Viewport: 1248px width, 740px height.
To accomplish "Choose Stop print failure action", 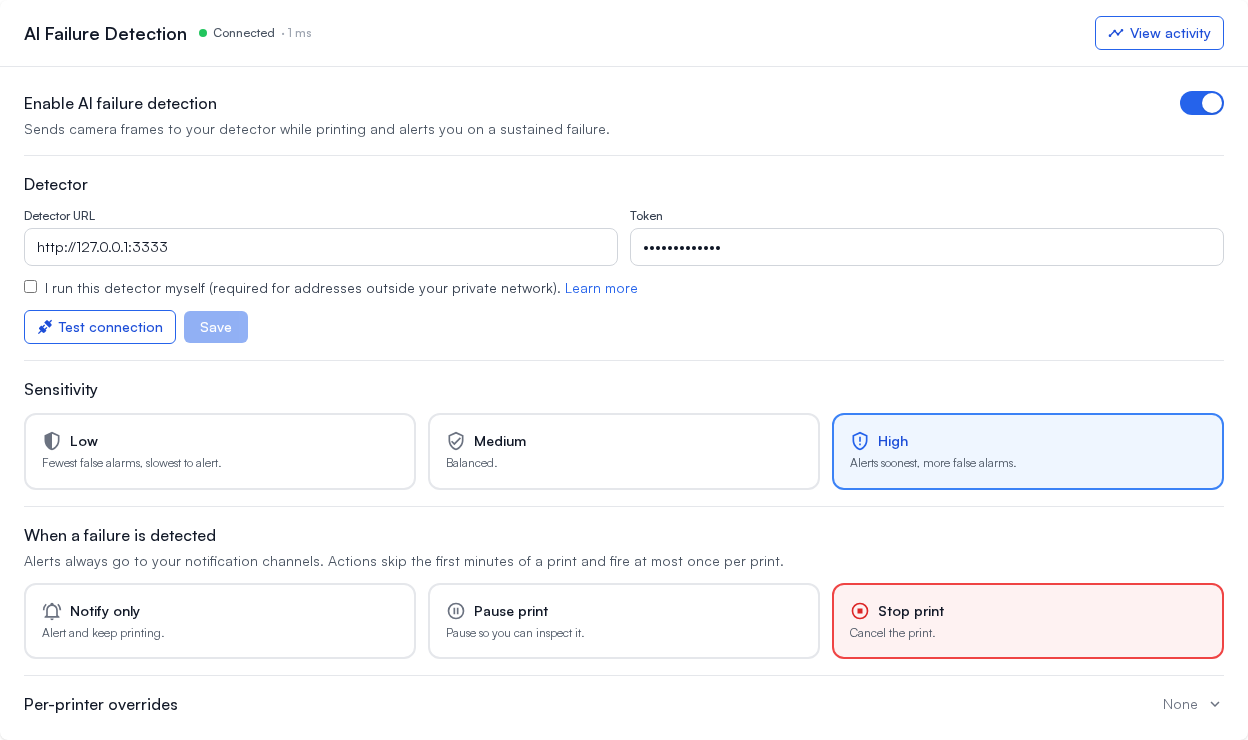I will [1028, 621].
